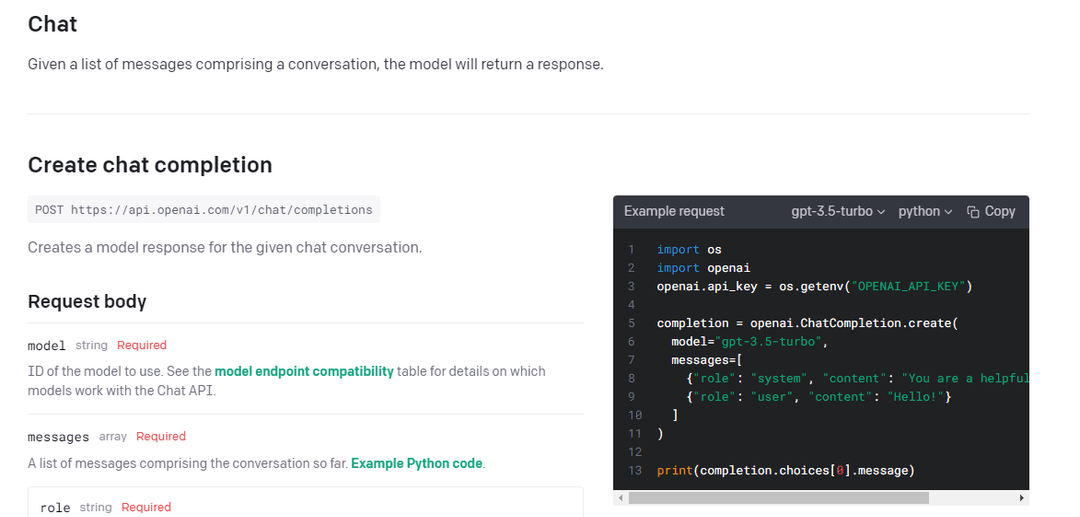Click the 'Given a list of messages' description
The width and height of the screenshot is (1080, 517).
pyautogui.click(x=315, y=65)
